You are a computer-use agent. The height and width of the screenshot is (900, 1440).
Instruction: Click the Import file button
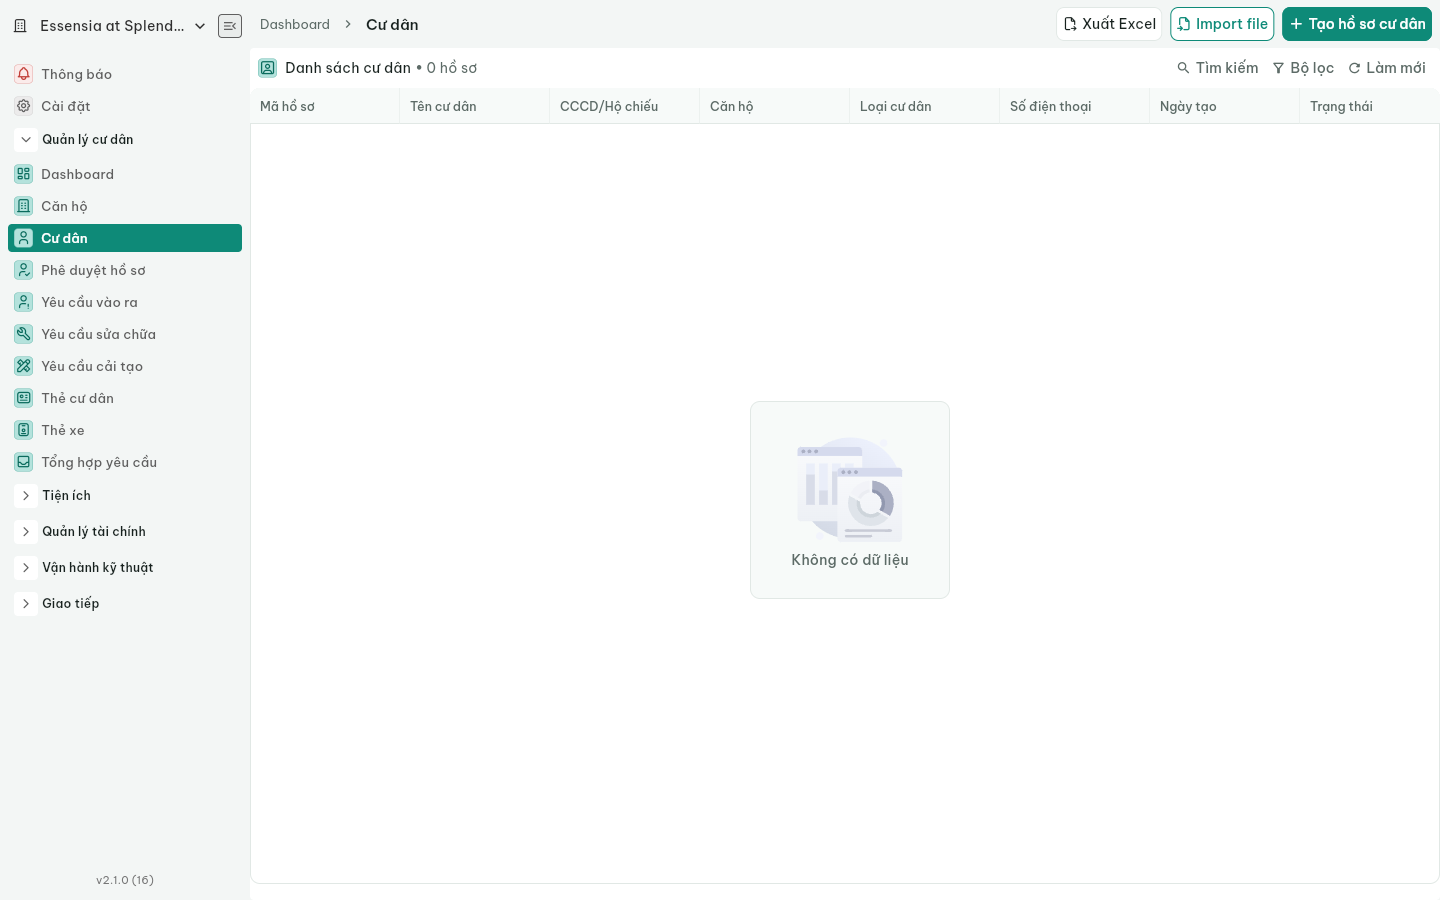coord(1222,24)
